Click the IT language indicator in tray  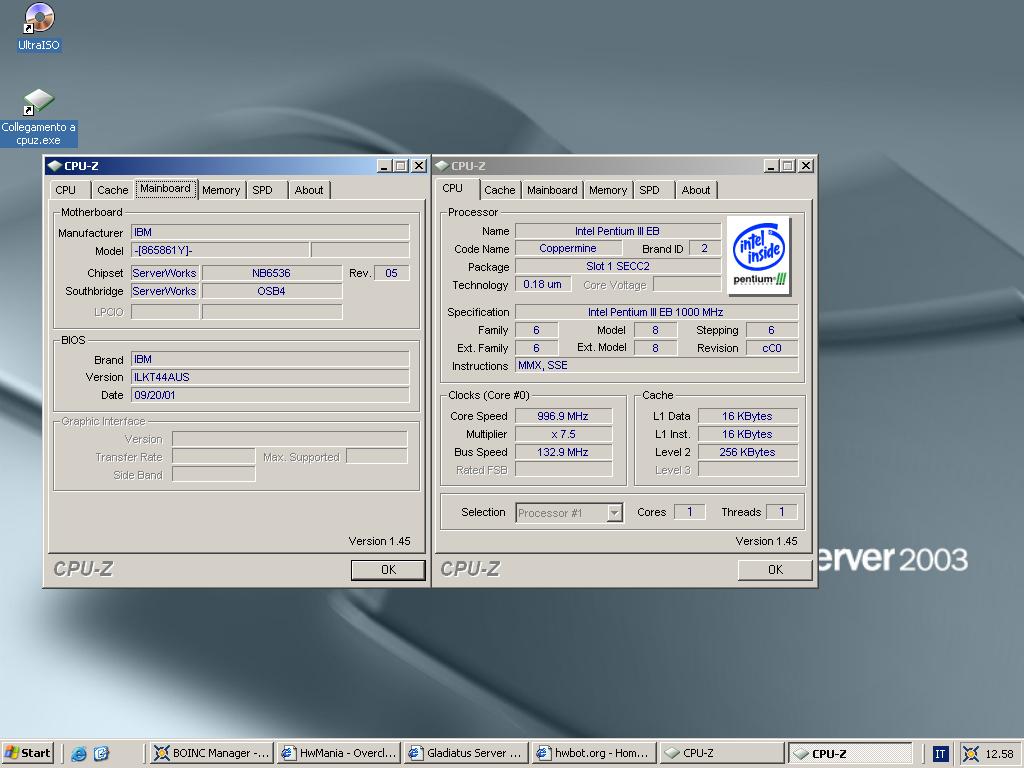(x=939, y=754)
